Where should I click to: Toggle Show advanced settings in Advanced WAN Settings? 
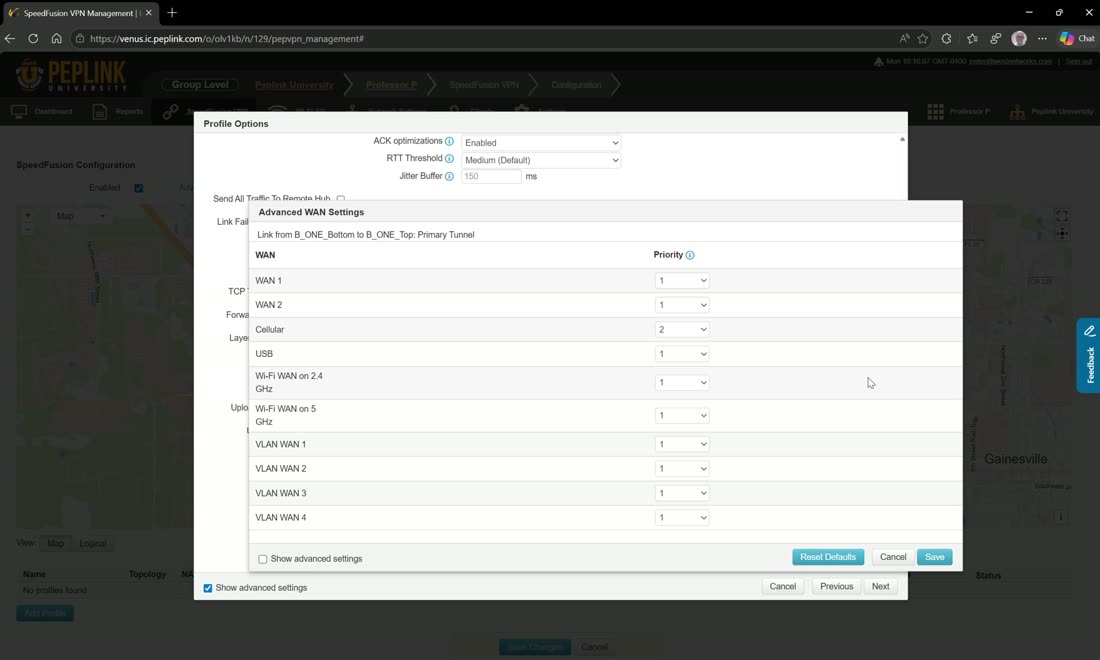[x=262, y=559]
